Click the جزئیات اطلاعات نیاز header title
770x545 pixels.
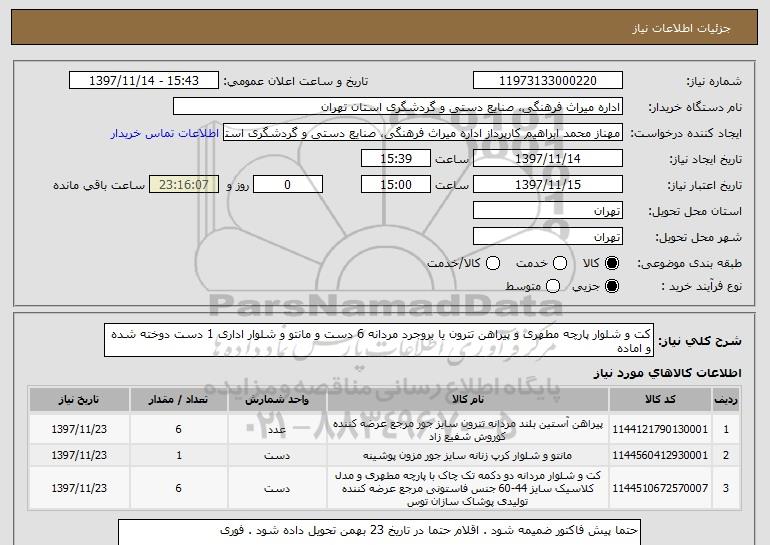(681, 28)
